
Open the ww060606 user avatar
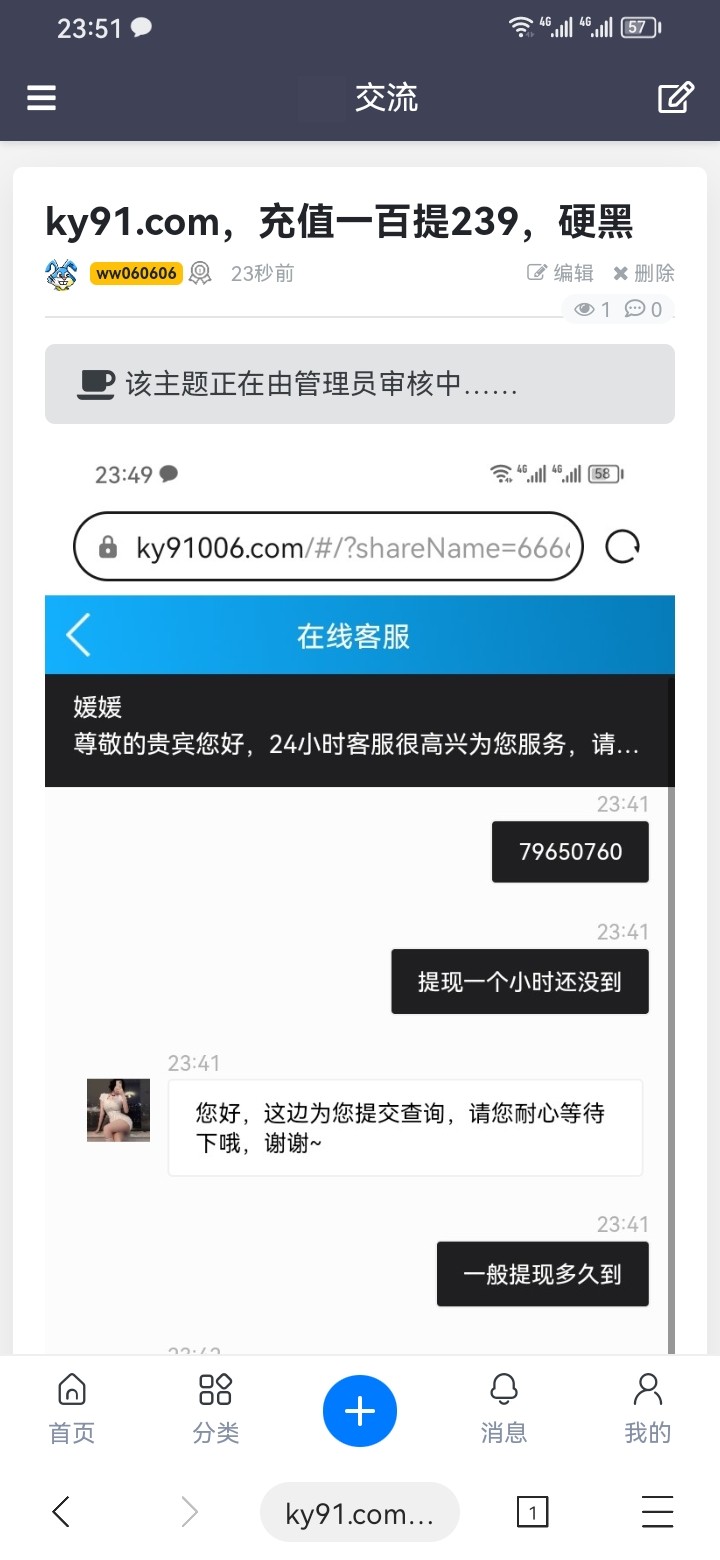pos(62,274)
